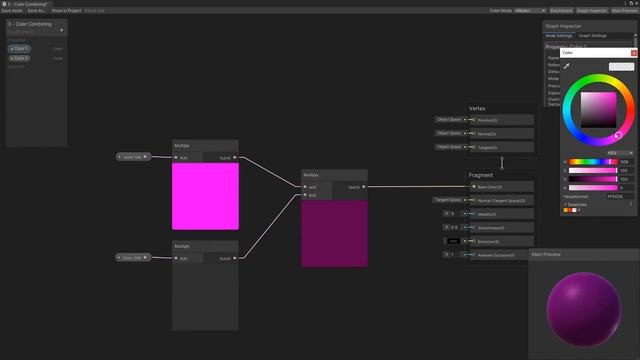This screenshot has height=360, width=640.
Task: Click the Out port of the center Multiply node
Action: point(364,187)
